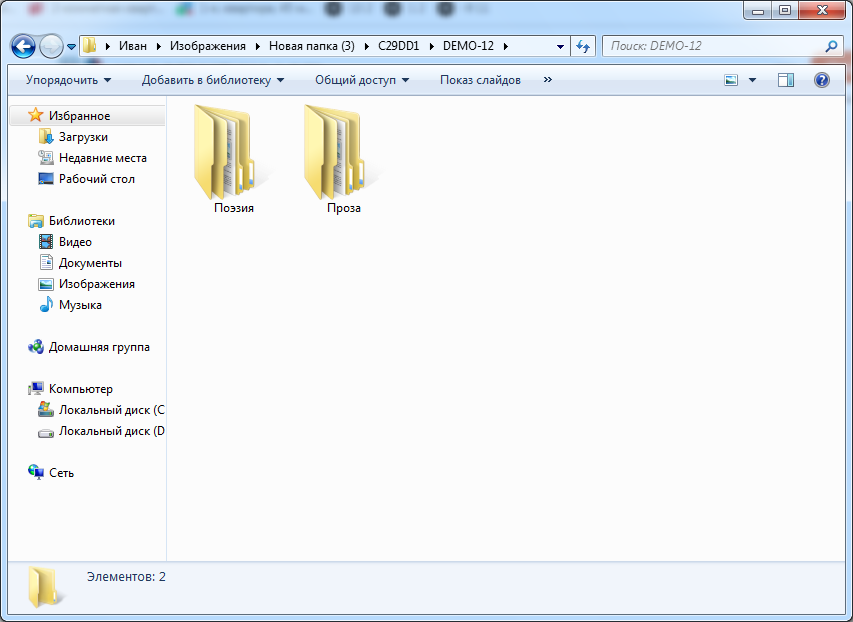Select Домашняя группа in the sidebar
The width and height of the screenshot is (853, 622).
coord(99,347)
